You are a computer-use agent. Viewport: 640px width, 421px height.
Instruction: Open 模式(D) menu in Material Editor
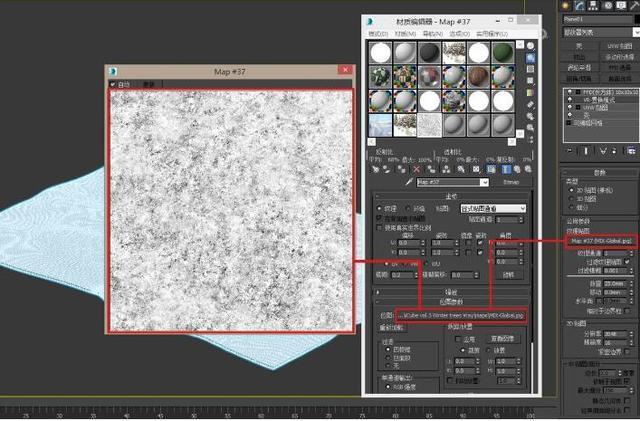378,34
